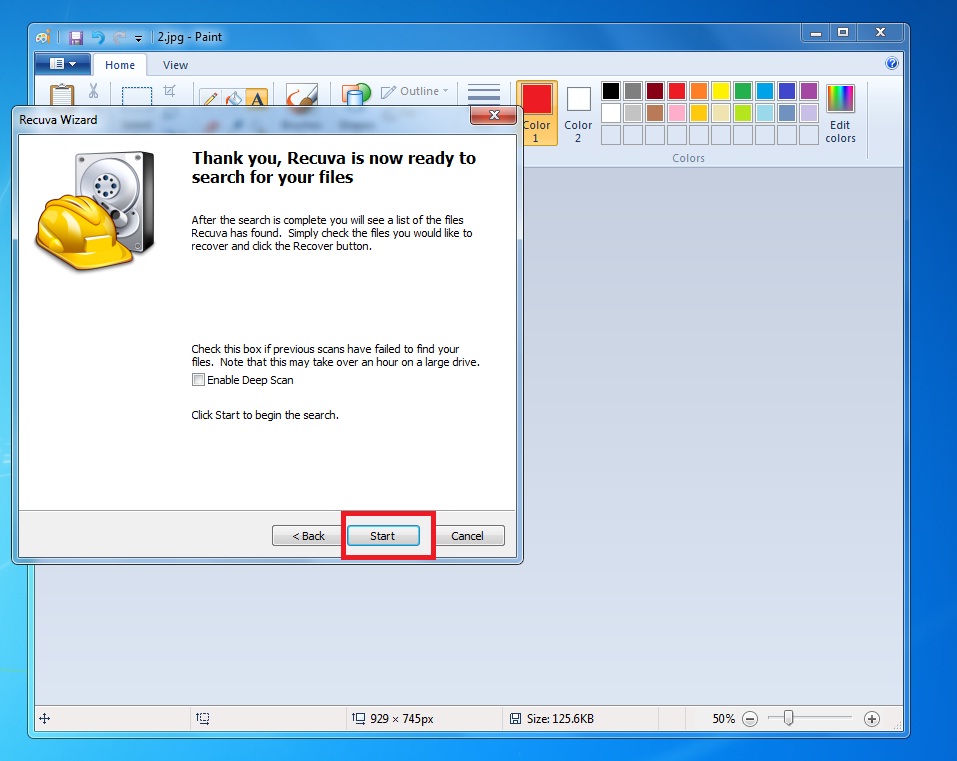Viewport: 957px width, 761px height.
Task: Pick the pink color swatch
Action: [x=677, y=113]
